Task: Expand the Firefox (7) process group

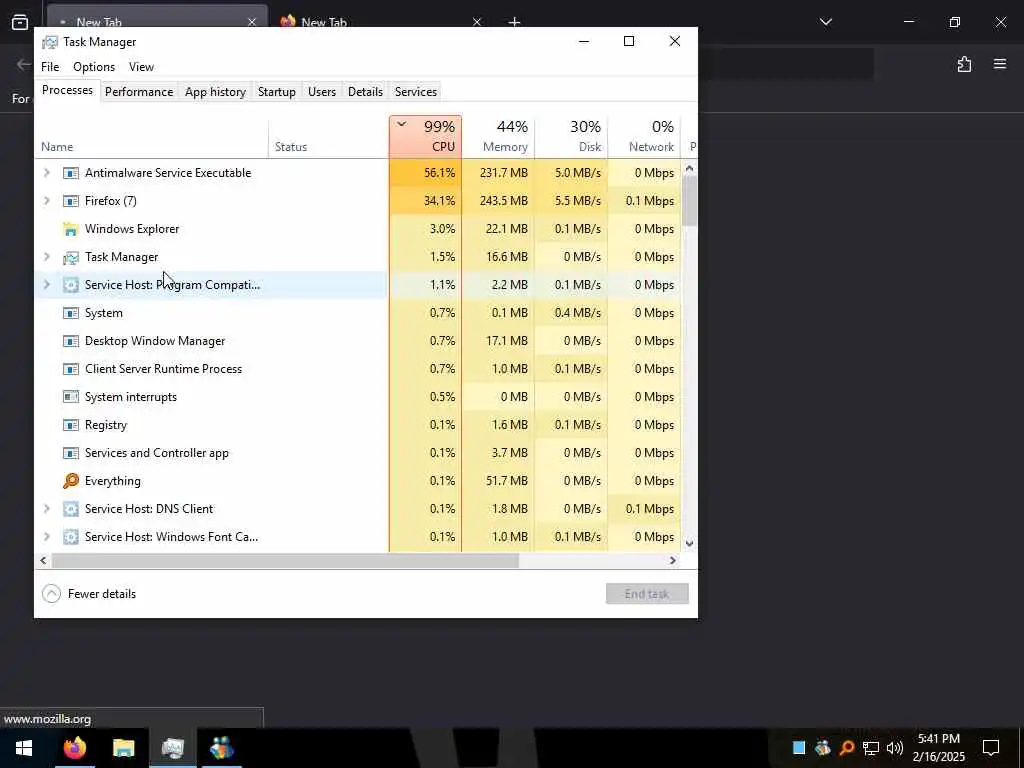Action: tap(46, 201)
